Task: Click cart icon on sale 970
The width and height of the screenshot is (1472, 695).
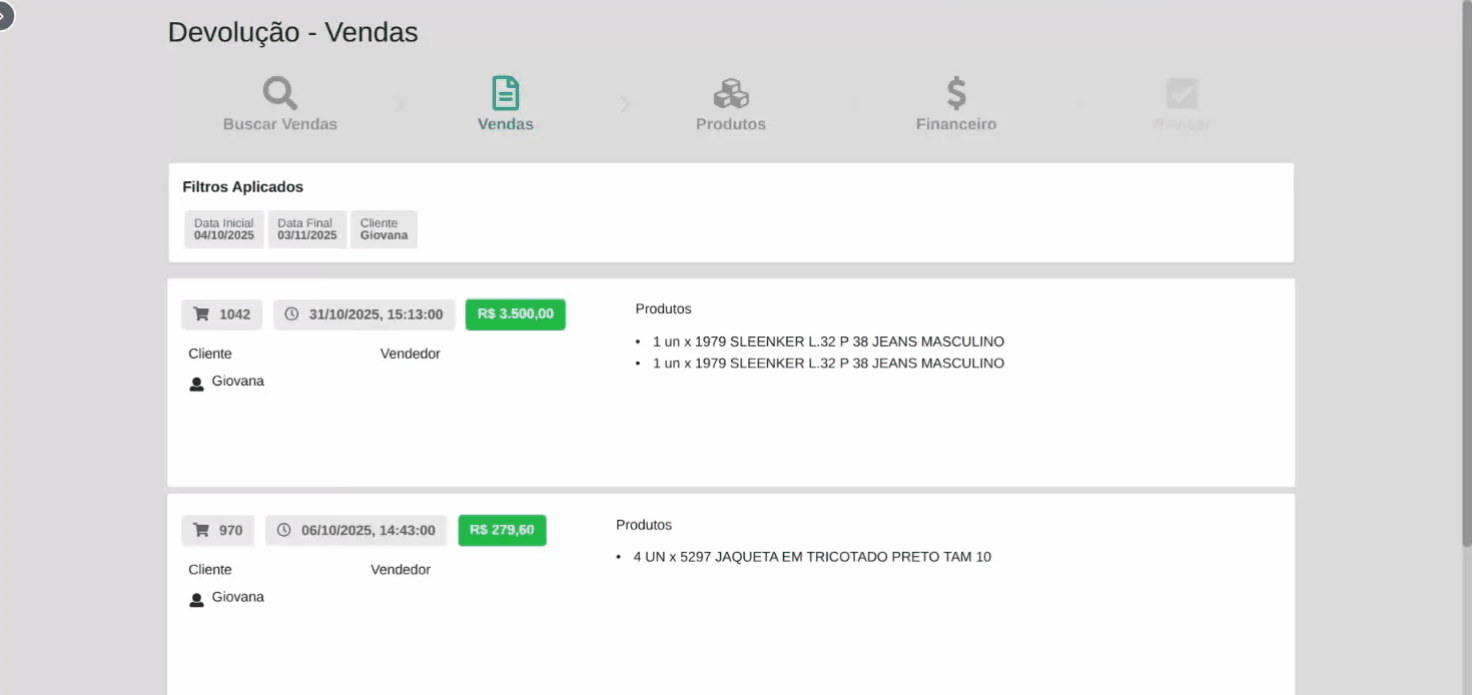Action: tap(201, 530)
